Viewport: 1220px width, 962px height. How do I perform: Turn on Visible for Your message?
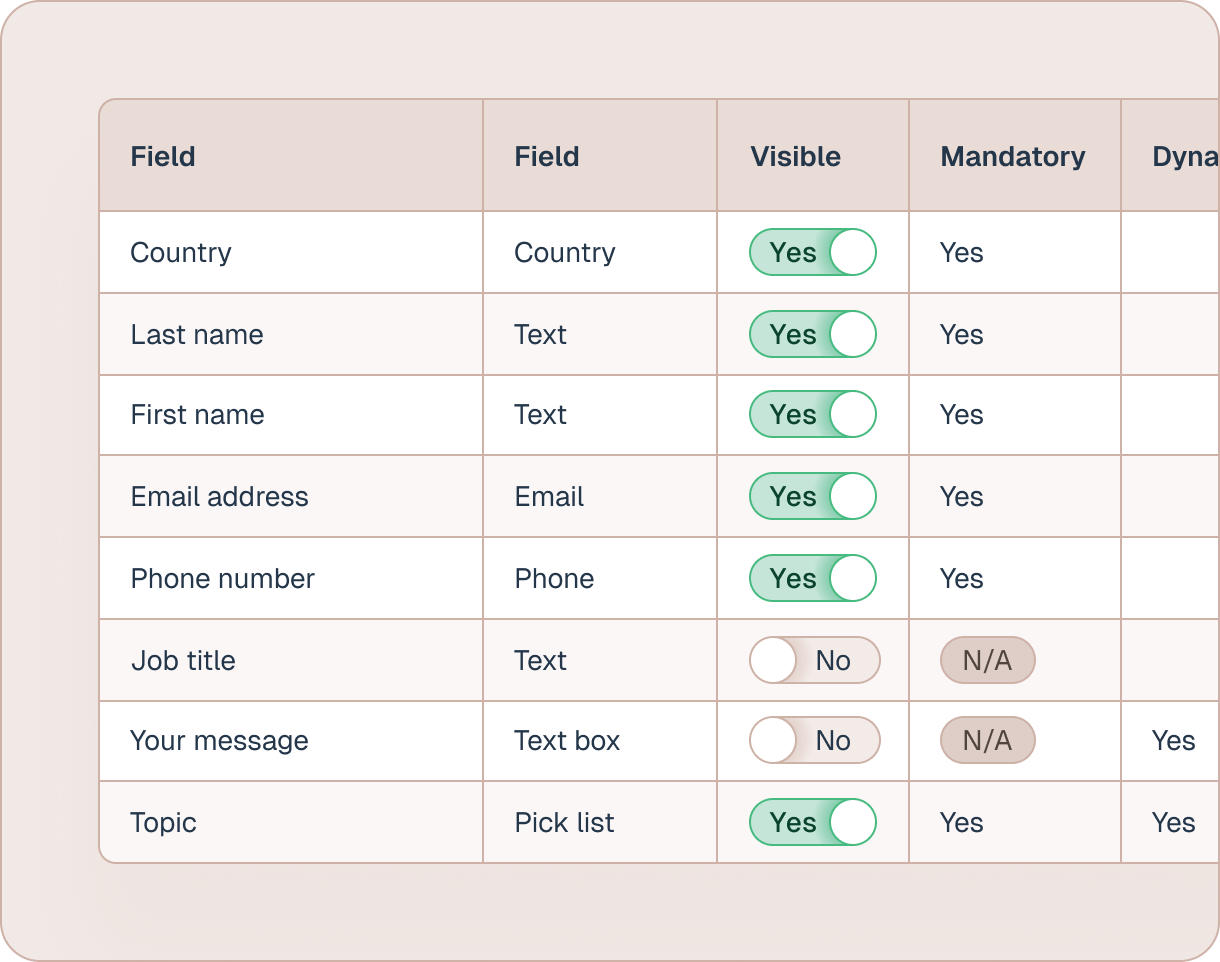(814, 740)
